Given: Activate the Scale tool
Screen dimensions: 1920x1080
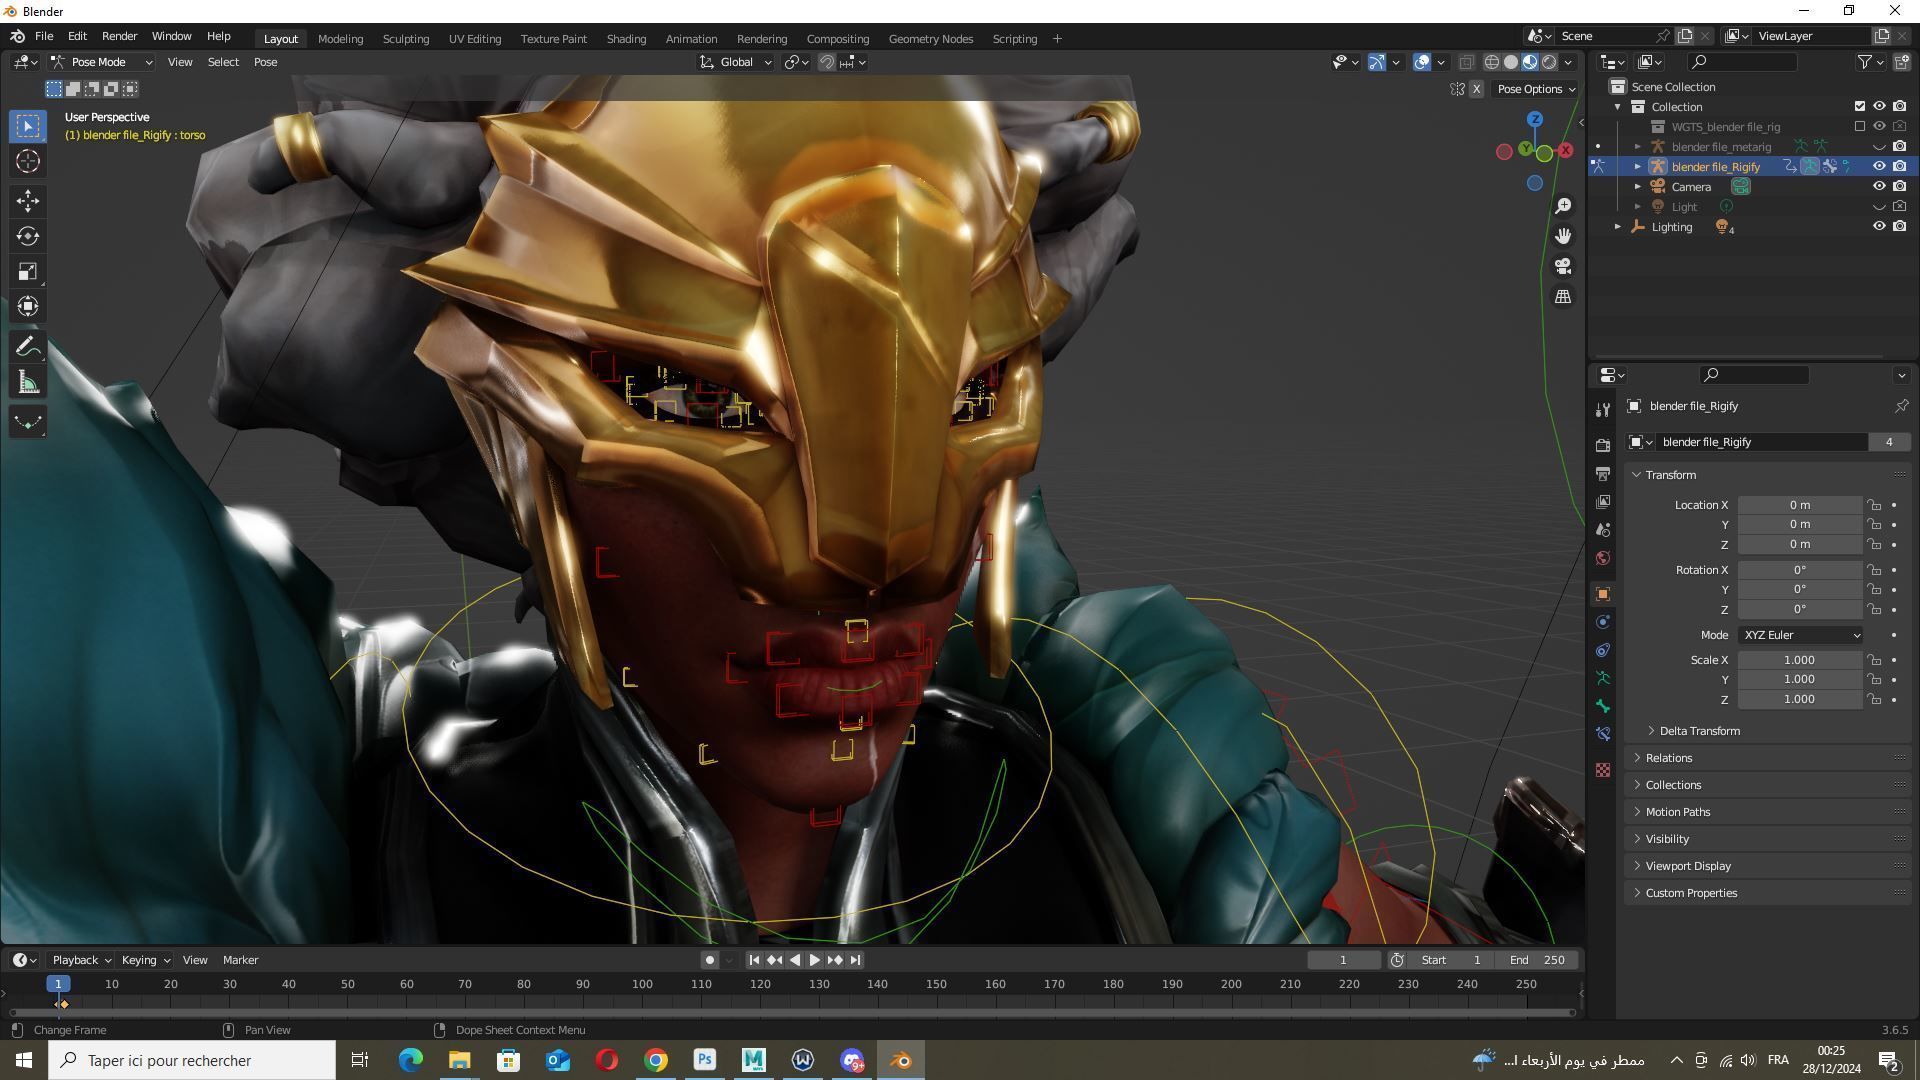Looking at the screenshot, I should (x=28, y=271).
